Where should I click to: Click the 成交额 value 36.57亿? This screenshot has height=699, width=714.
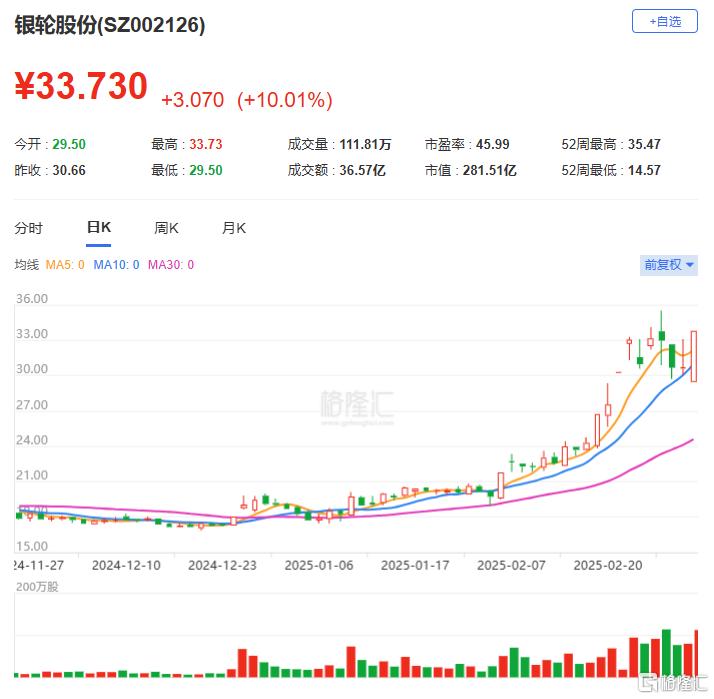[x=362, y=170]
